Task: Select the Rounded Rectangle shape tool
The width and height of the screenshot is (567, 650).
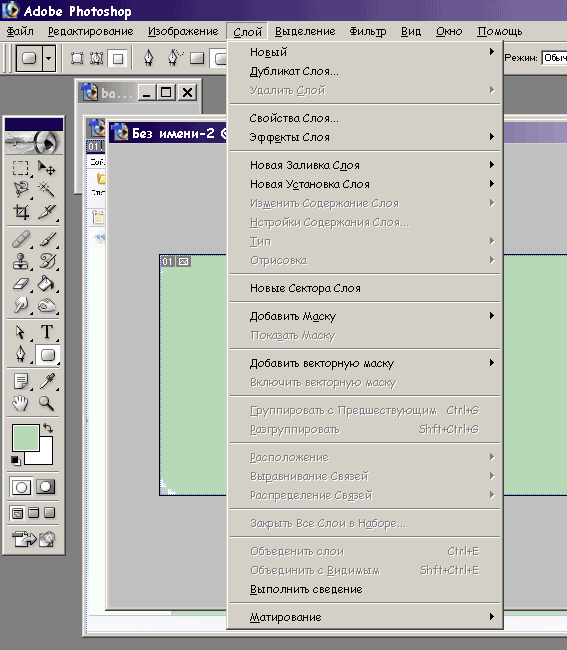Action: (47, 355)
